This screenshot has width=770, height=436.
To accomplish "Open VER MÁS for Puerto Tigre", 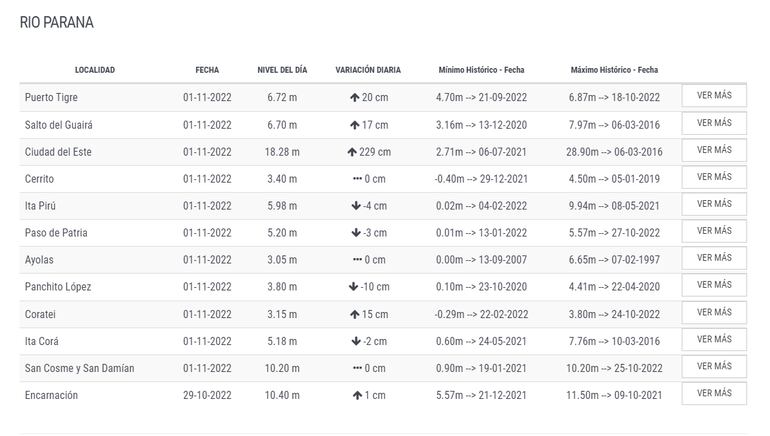I will (x=714, y=96).
